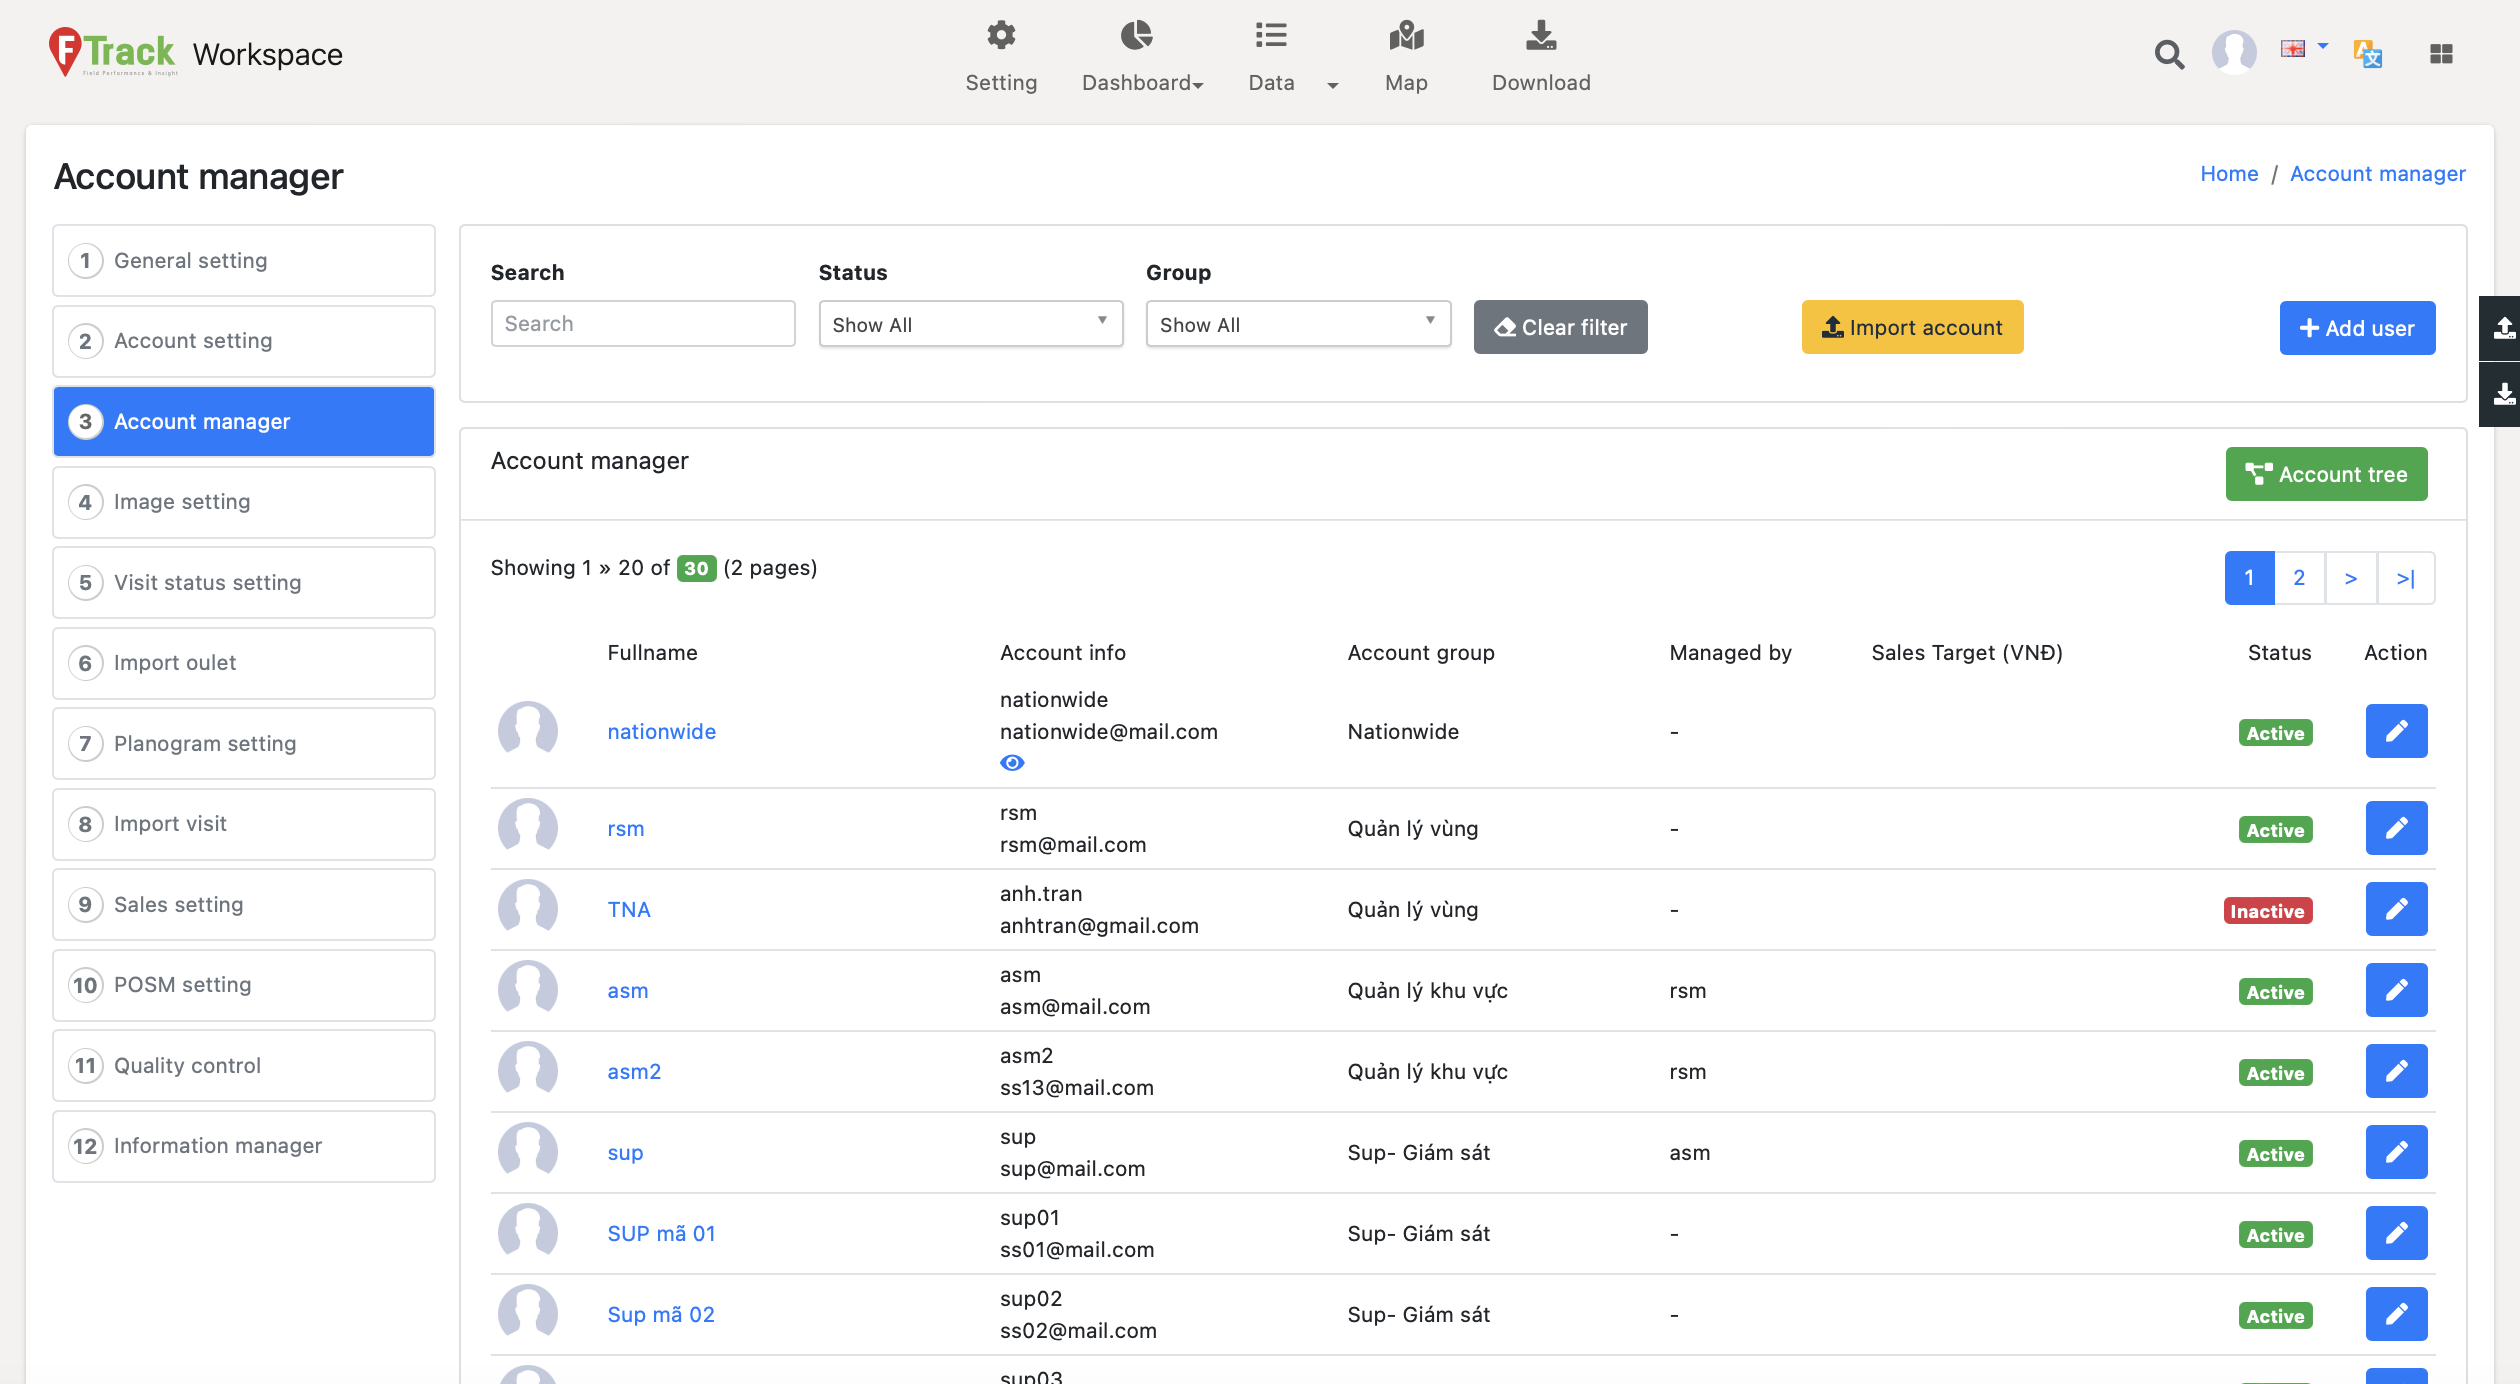Expand the Status filter dropdown
This screenshot has width=2520, height=1384.
coord(970,325)
